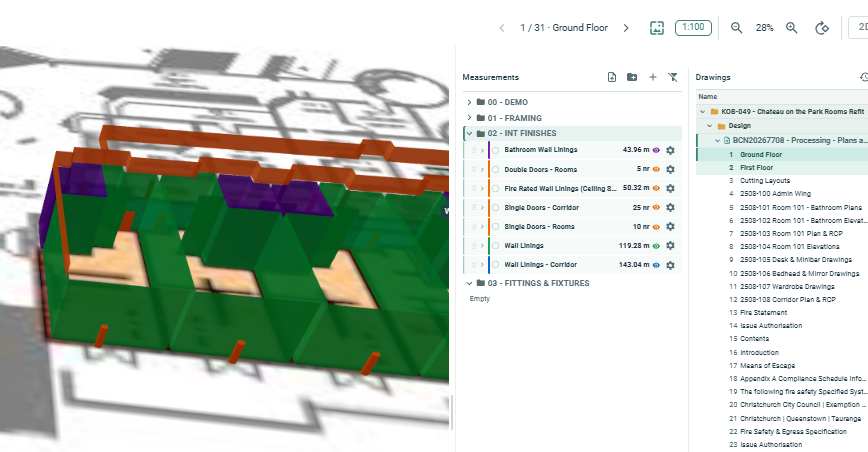Viewport: 868px width, 452px height.
Task: Collapse the Design folder in Drawings
Action: point(710,126)
